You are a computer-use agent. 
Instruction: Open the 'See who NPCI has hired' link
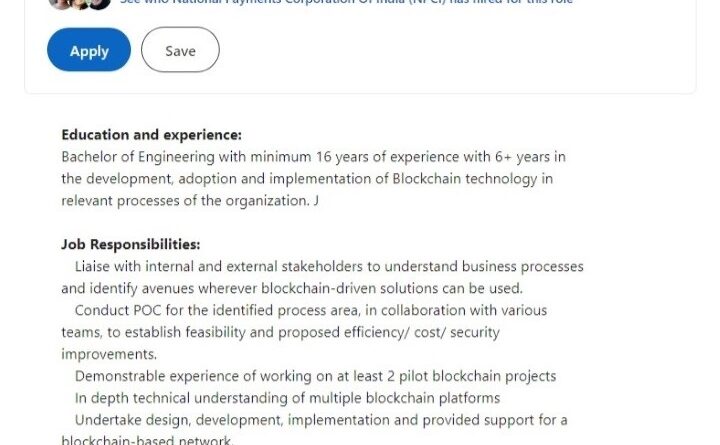[345, 3]
